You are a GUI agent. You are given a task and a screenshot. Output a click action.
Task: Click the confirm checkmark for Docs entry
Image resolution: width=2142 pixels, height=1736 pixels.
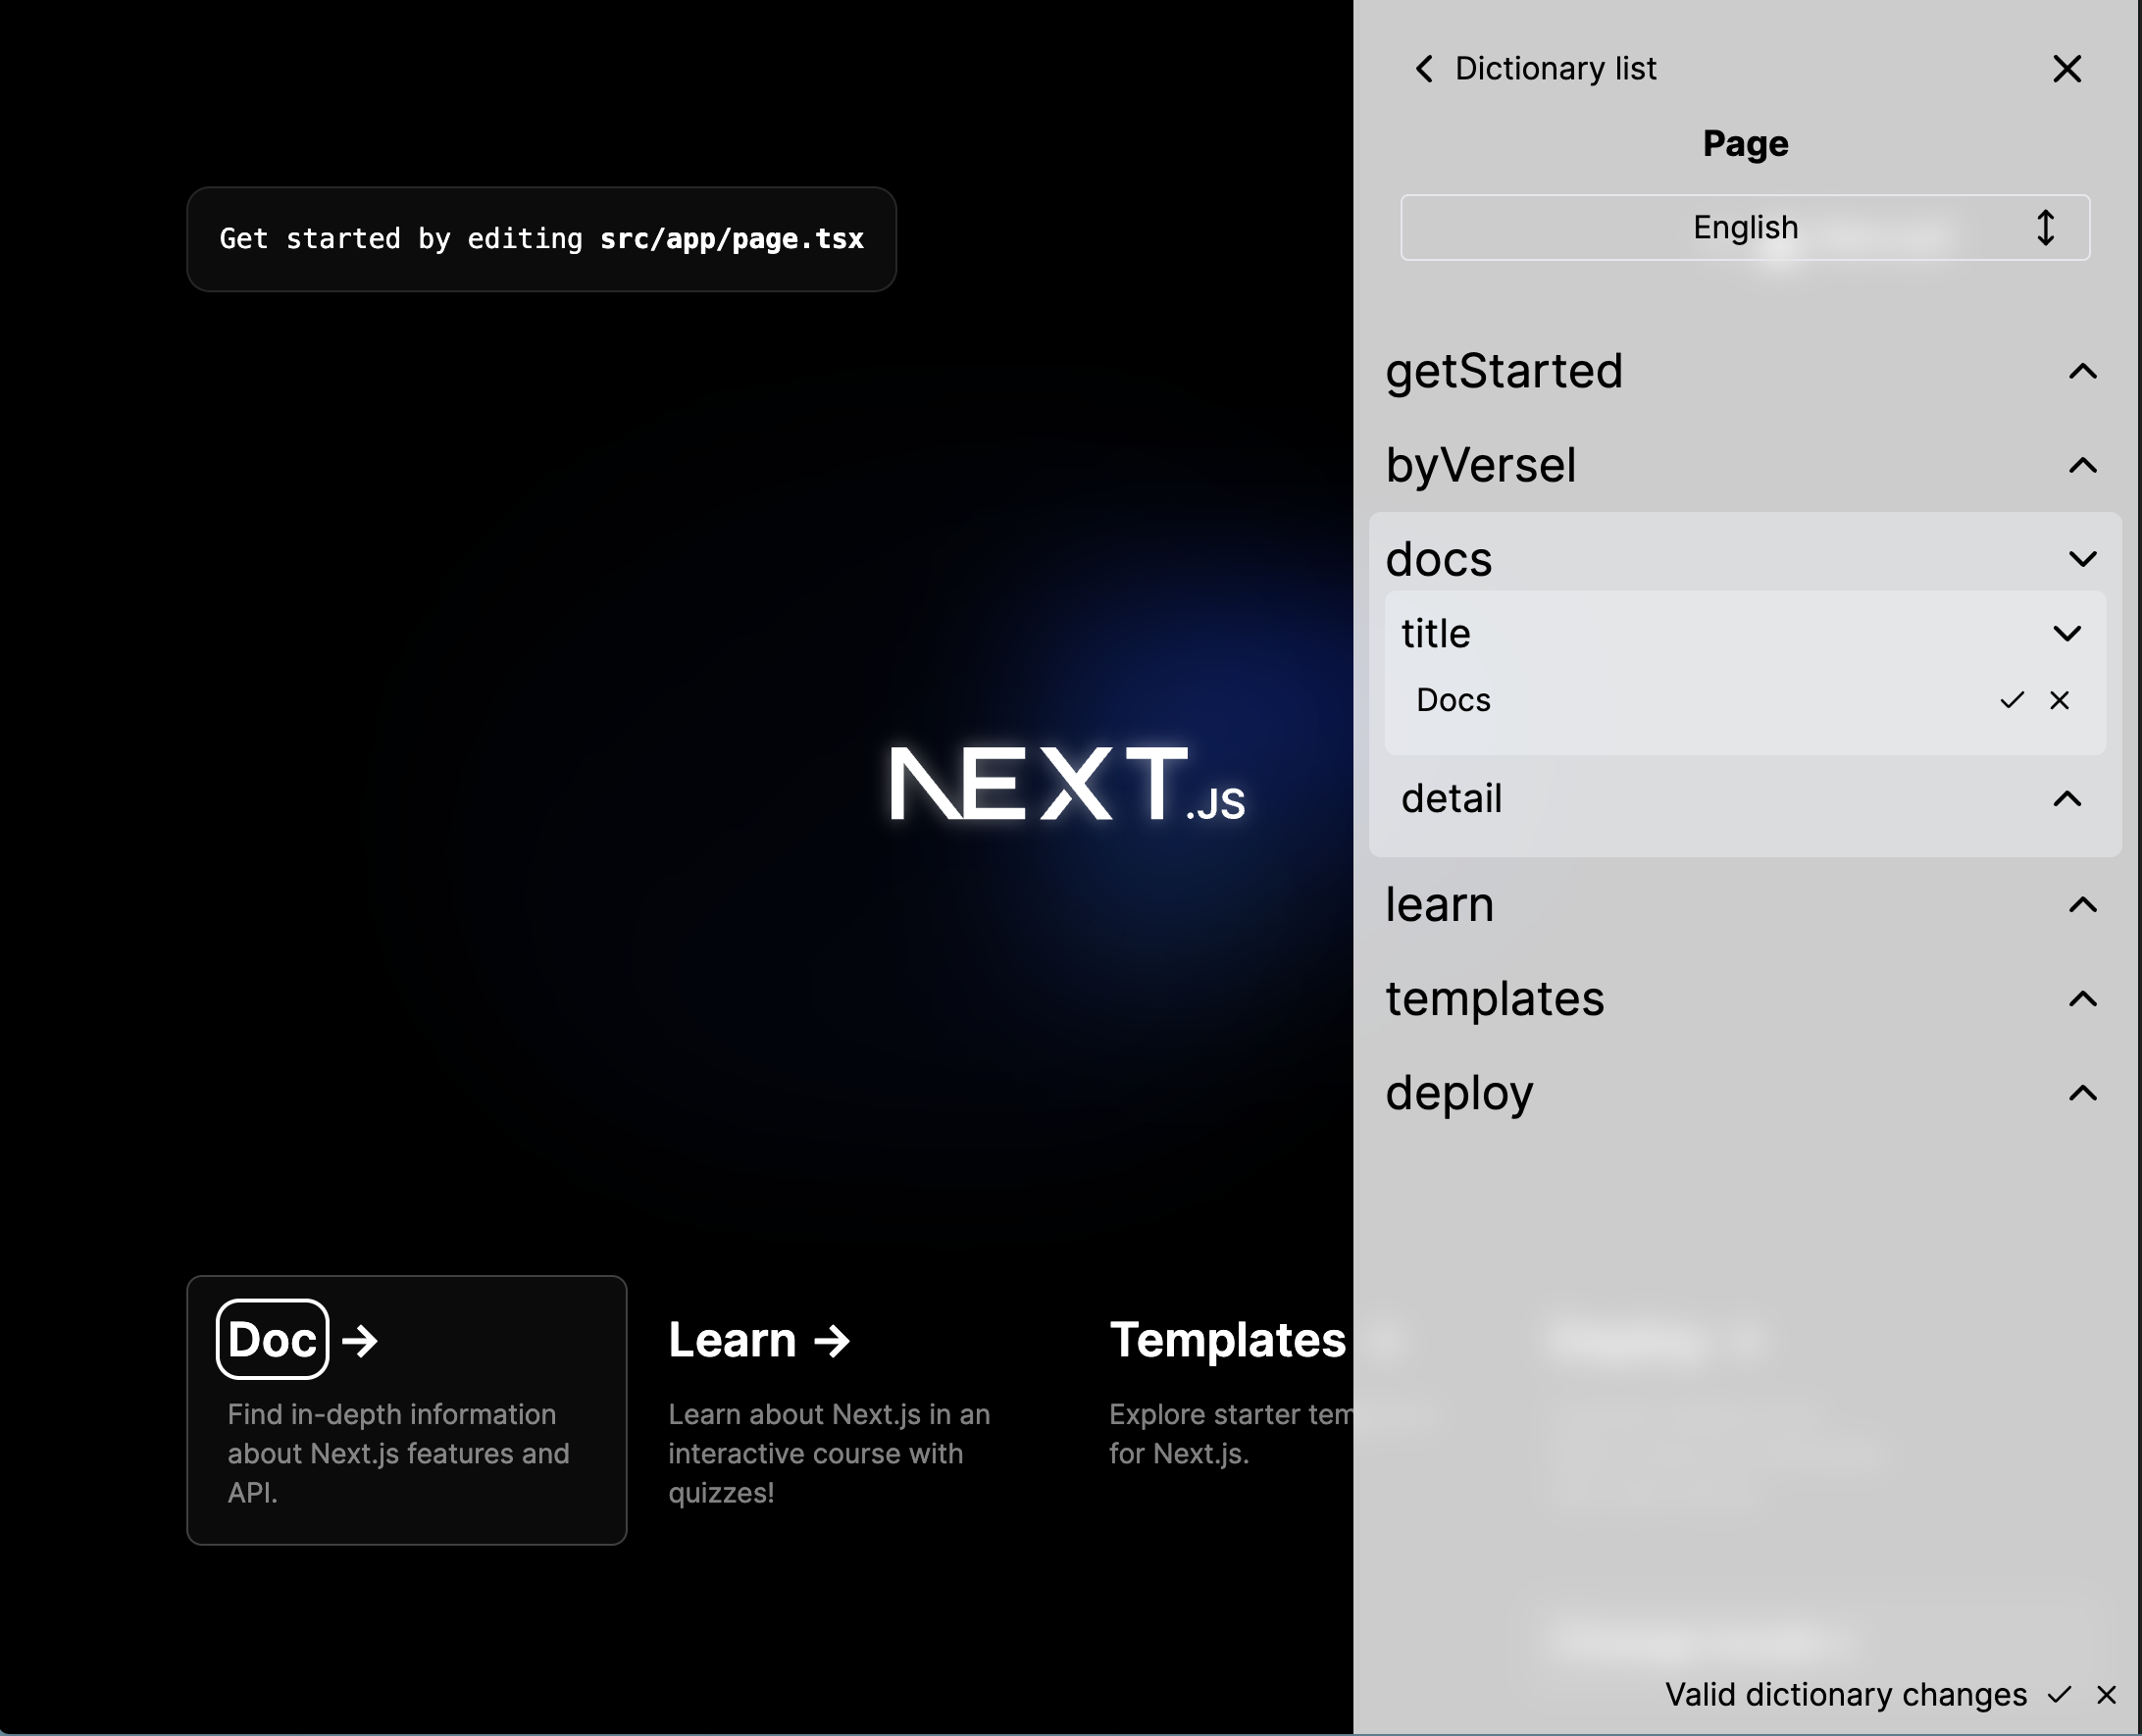[x=2011, y=698]
